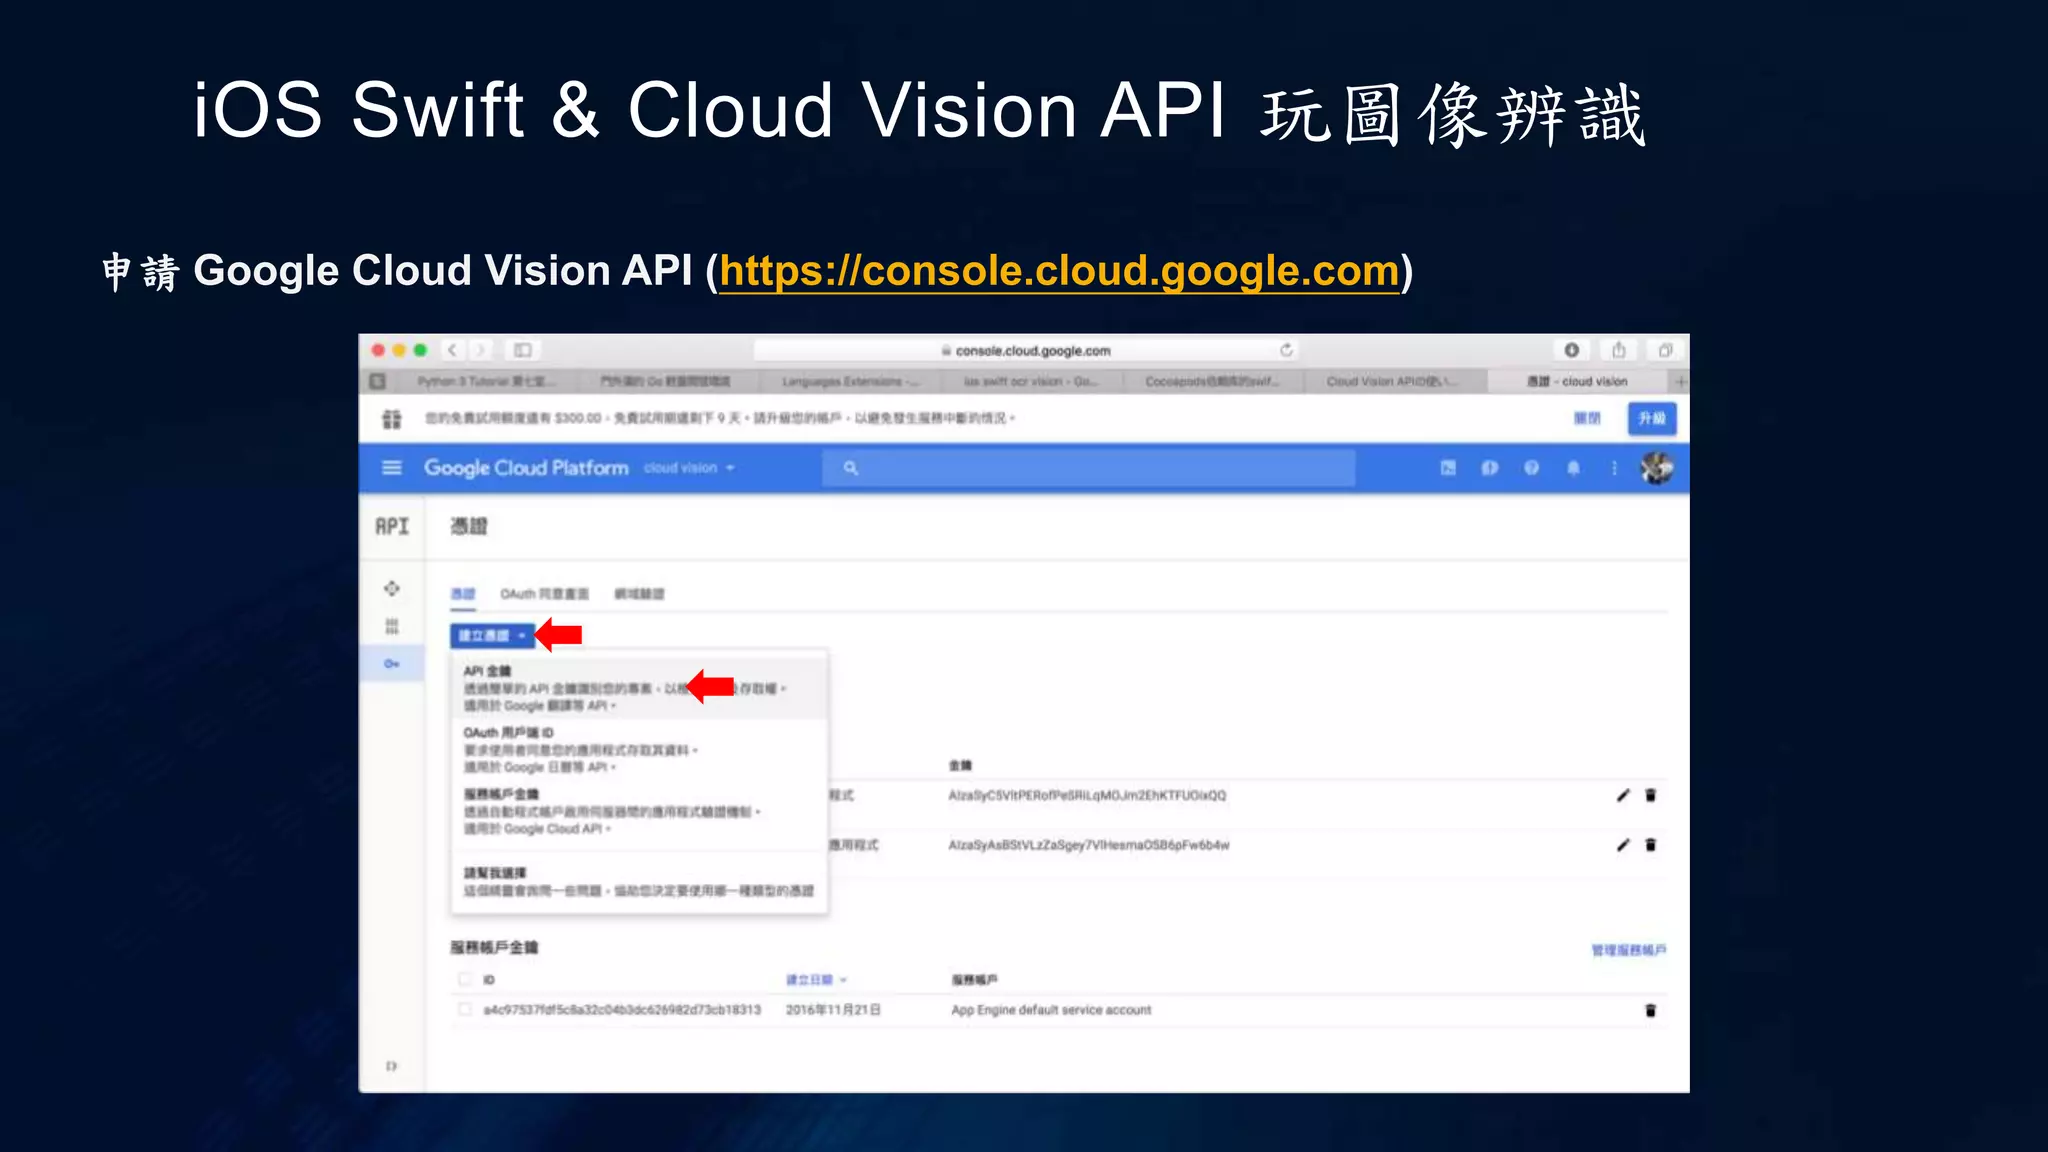
Task: Click the API section logo in sidebar
Action: [392, 526]
